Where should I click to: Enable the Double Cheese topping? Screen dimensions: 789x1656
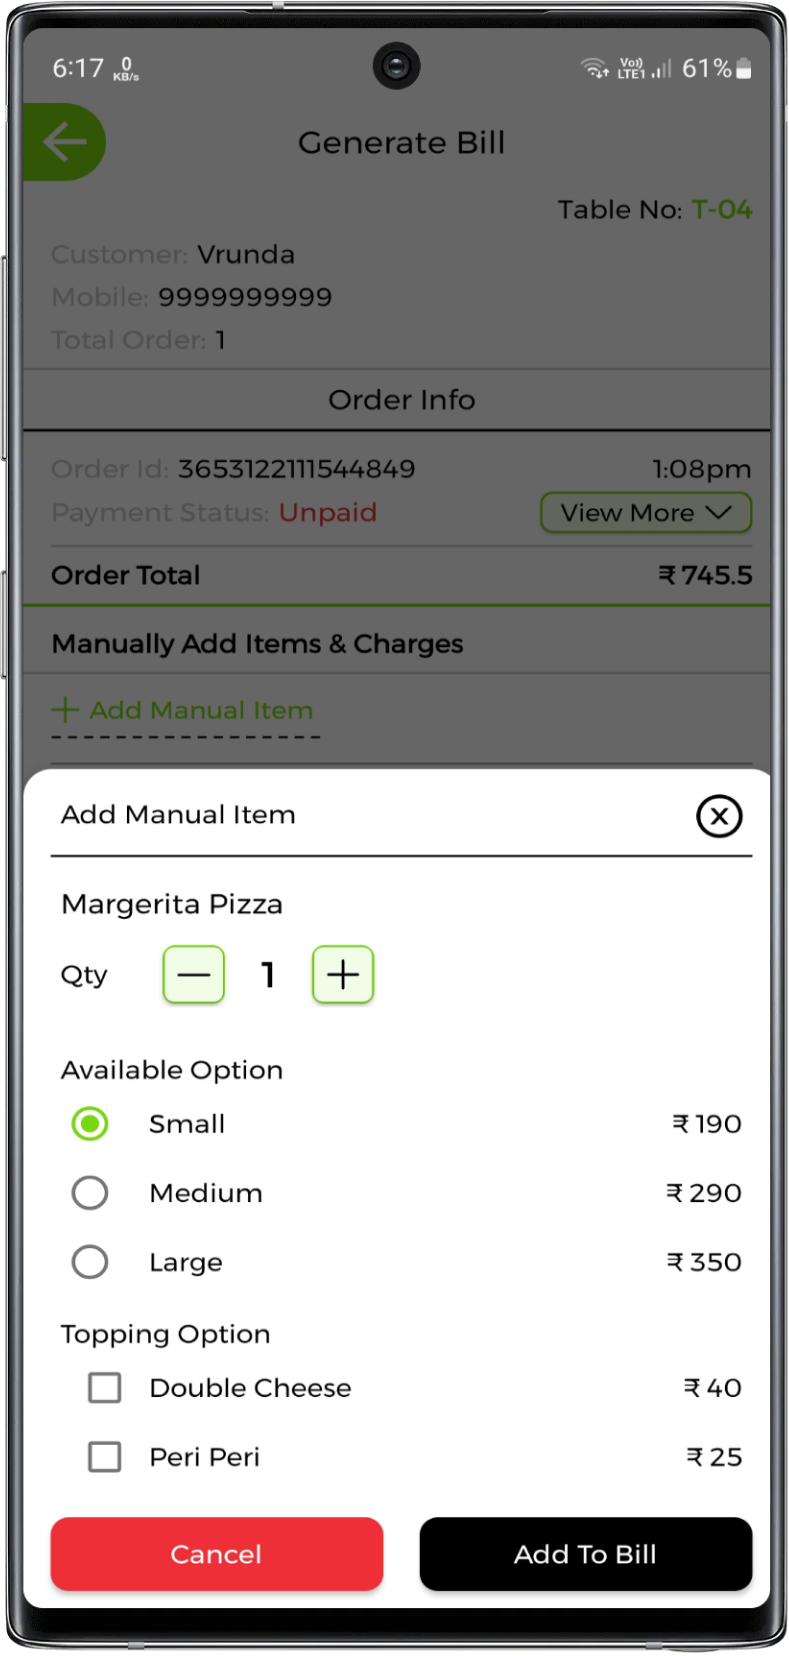[x=105, y=1388]
